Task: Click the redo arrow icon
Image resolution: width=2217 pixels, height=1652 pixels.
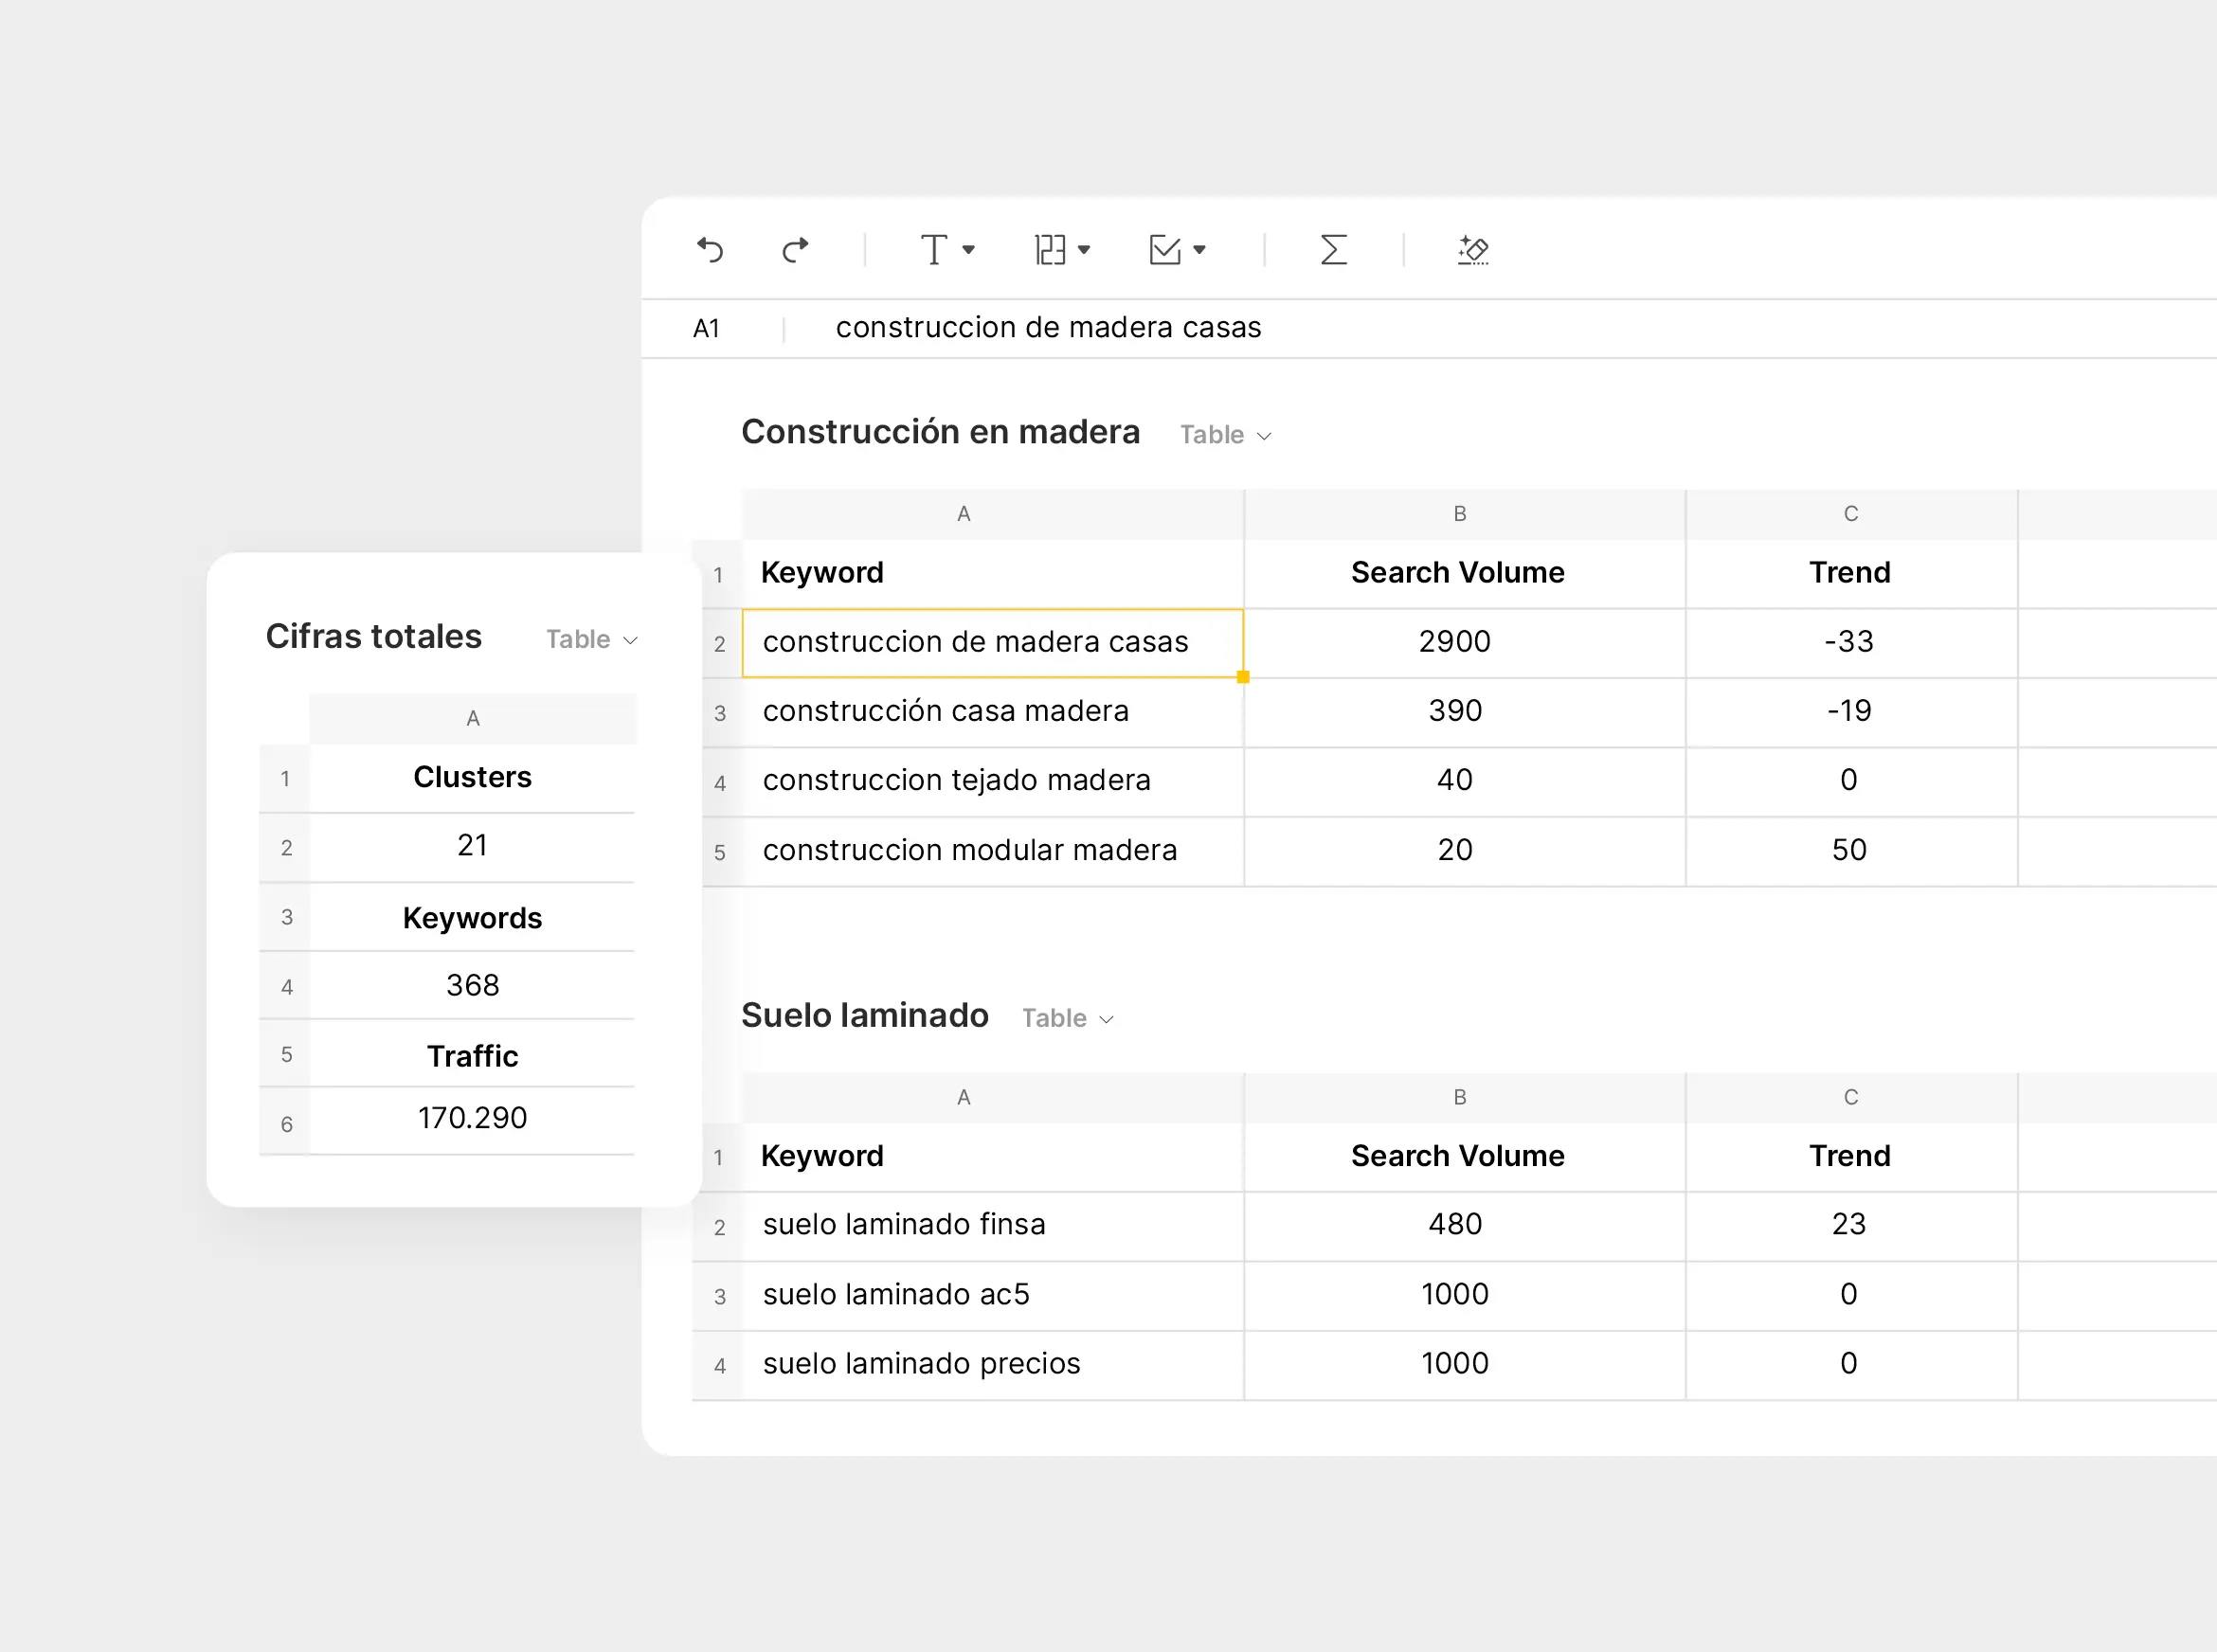Action: [795, 249]
